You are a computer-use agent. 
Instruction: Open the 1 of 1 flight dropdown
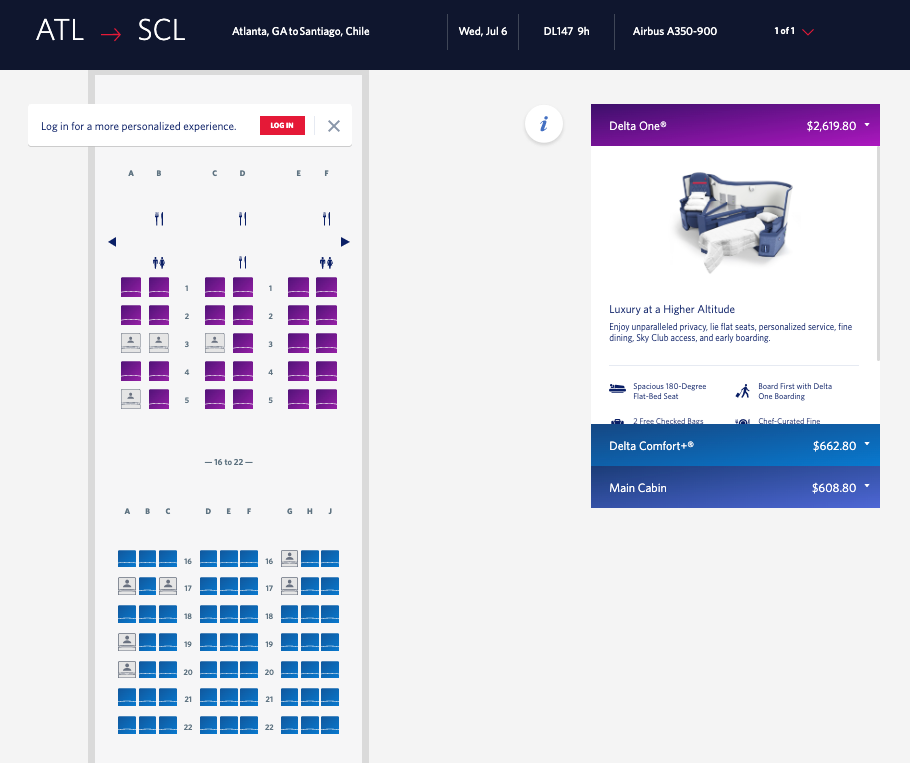tap(807, 32)
